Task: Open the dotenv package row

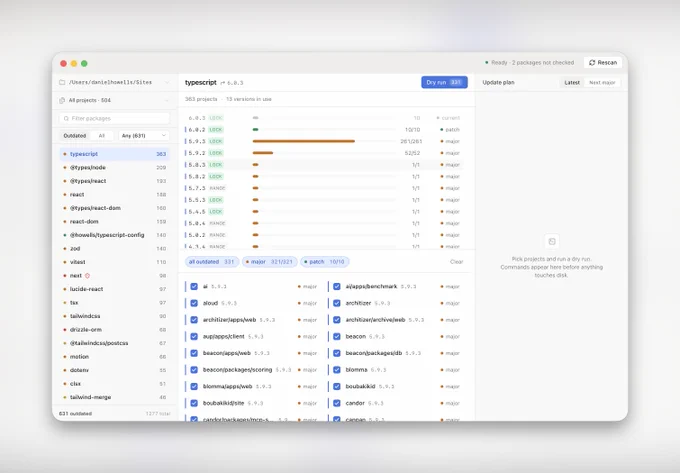Action: [114, 370]
